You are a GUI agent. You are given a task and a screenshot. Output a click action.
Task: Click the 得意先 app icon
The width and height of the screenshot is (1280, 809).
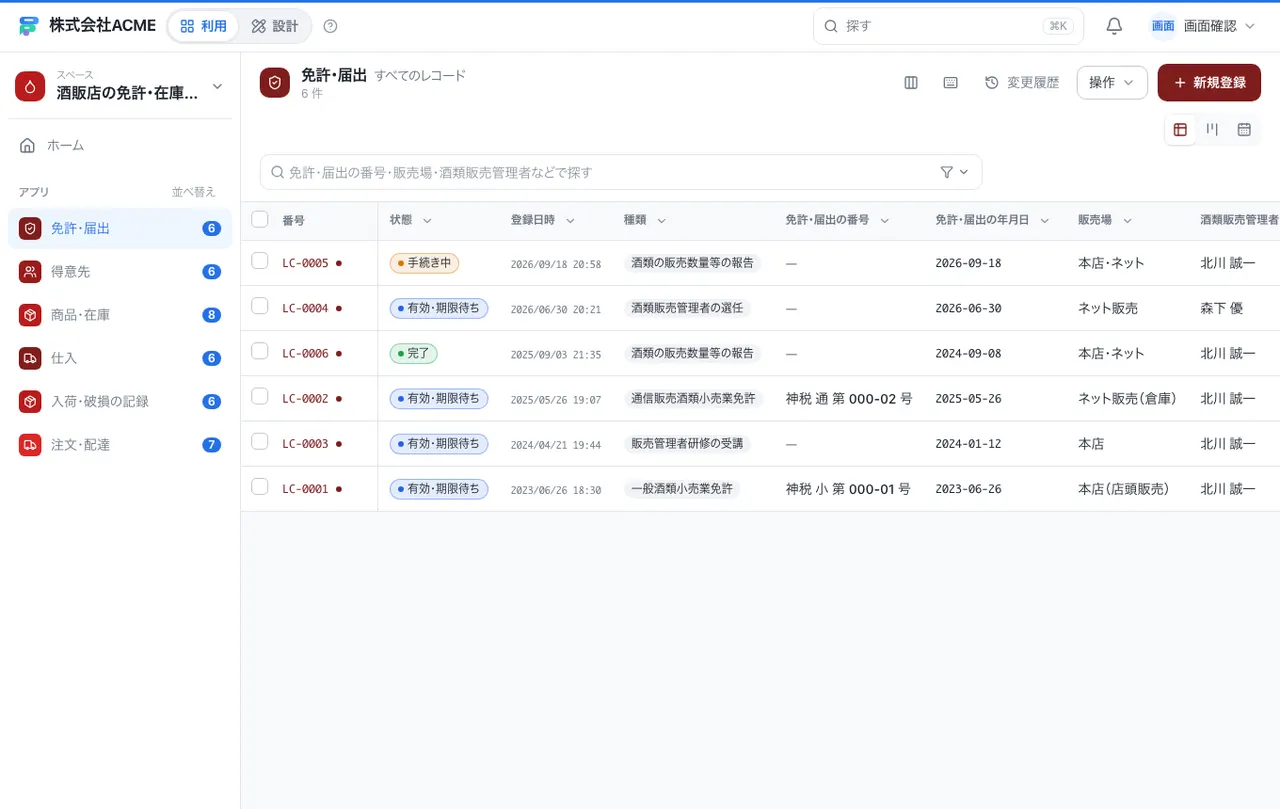click(30, 271)
